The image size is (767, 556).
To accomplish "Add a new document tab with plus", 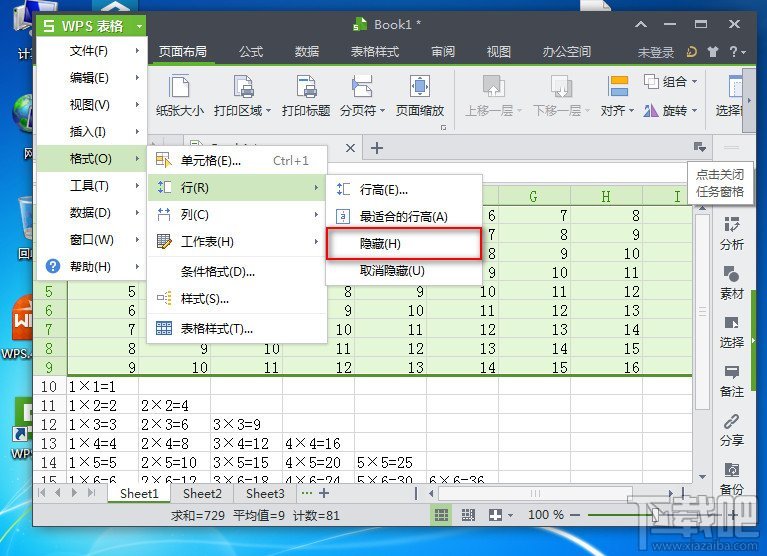I will pos(377,148).
